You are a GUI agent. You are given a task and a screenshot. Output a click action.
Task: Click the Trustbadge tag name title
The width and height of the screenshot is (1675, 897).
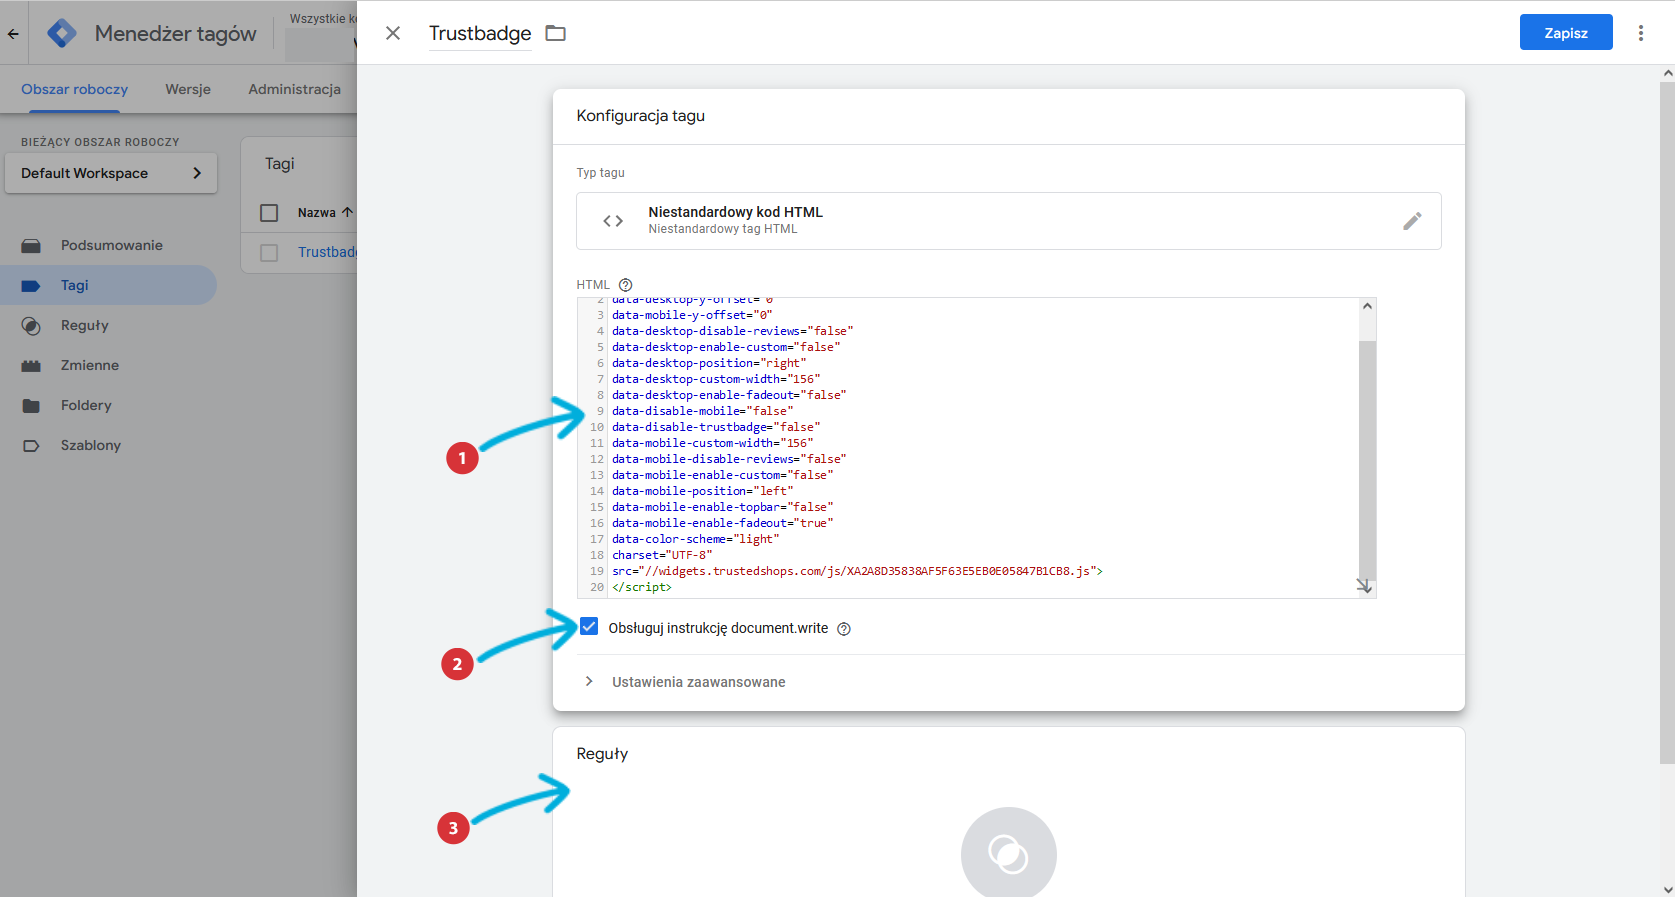point(480,33)
